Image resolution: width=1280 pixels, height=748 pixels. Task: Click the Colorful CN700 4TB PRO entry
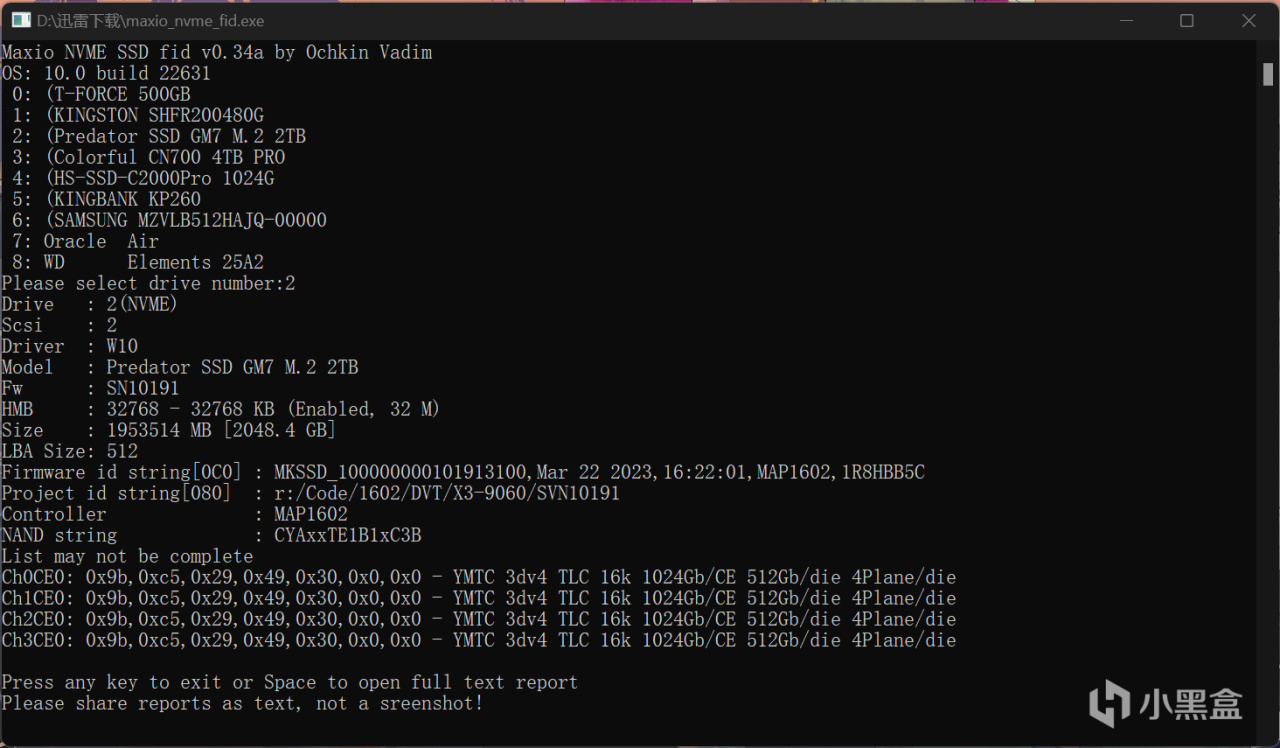(165, 157)
